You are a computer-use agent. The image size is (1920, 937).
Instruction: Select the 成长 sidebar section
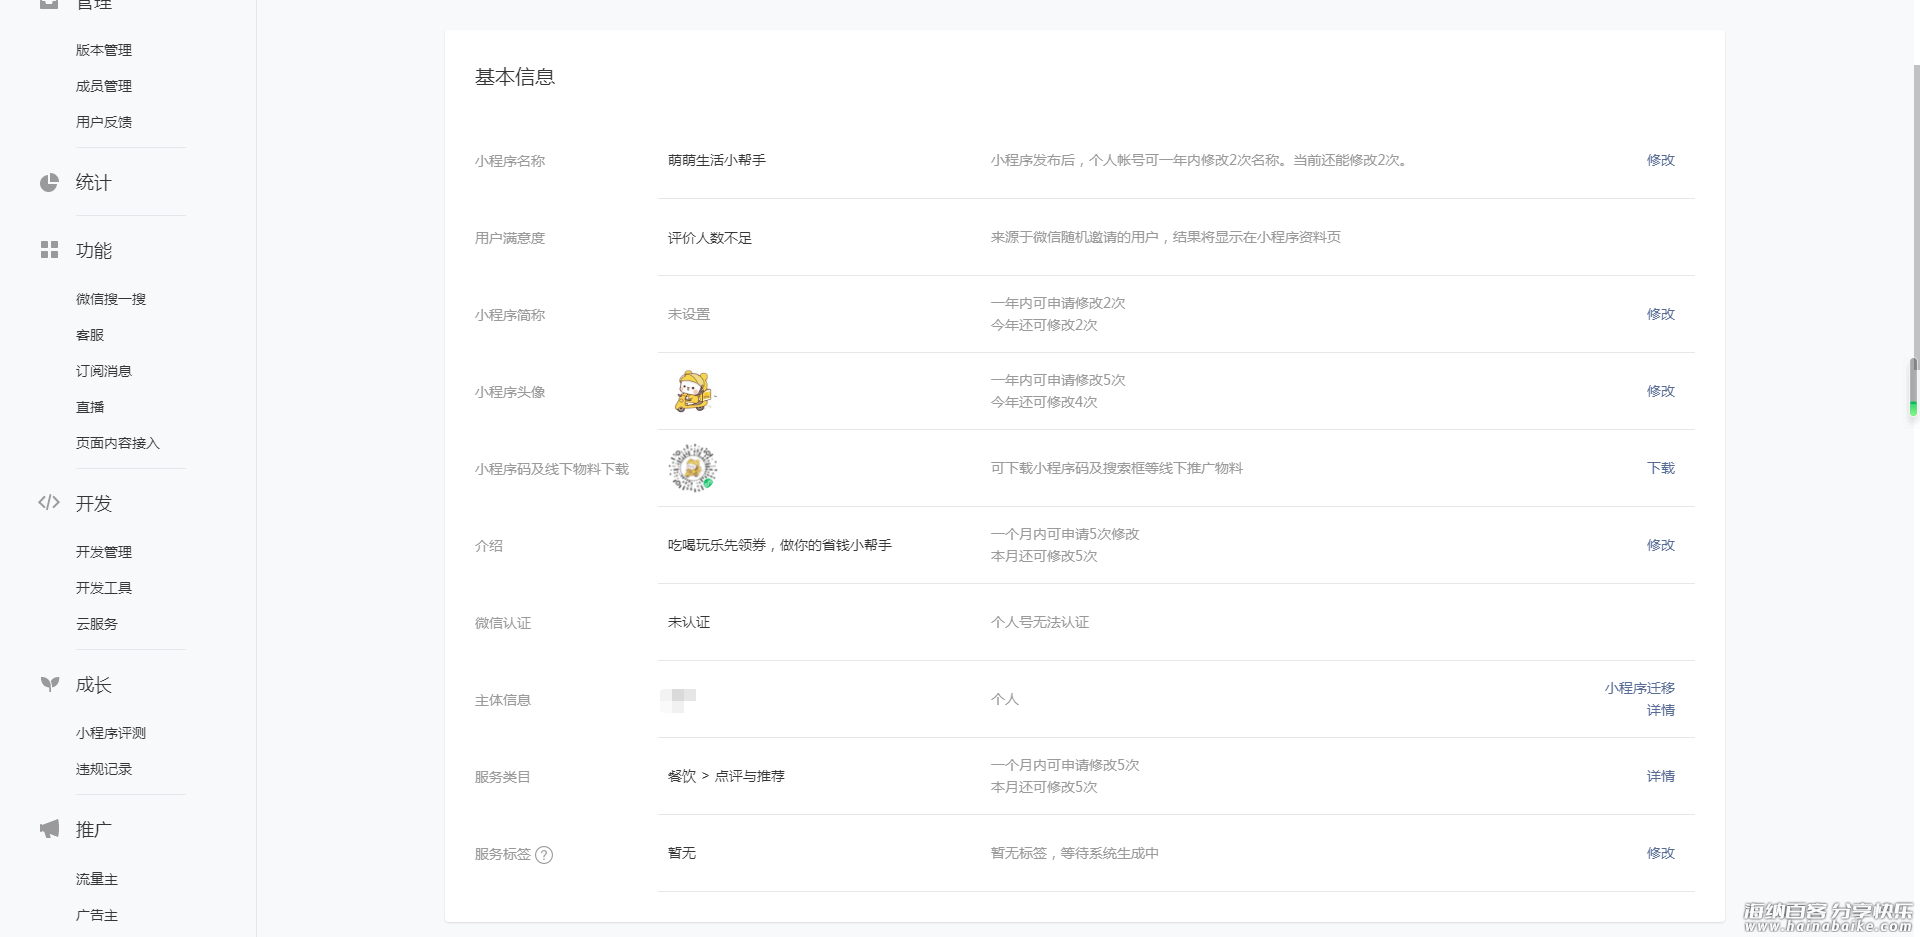[94, 684]
